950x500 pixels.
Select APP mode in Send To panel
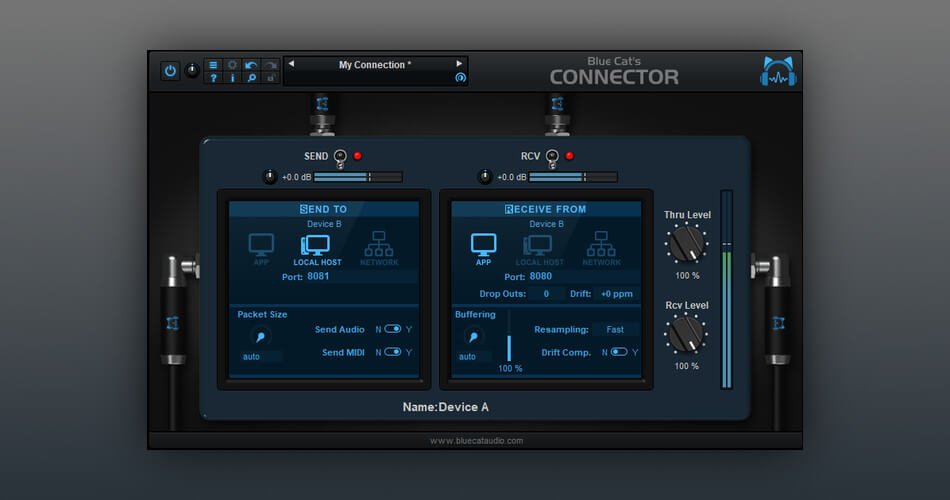click(x=261, y=249)
